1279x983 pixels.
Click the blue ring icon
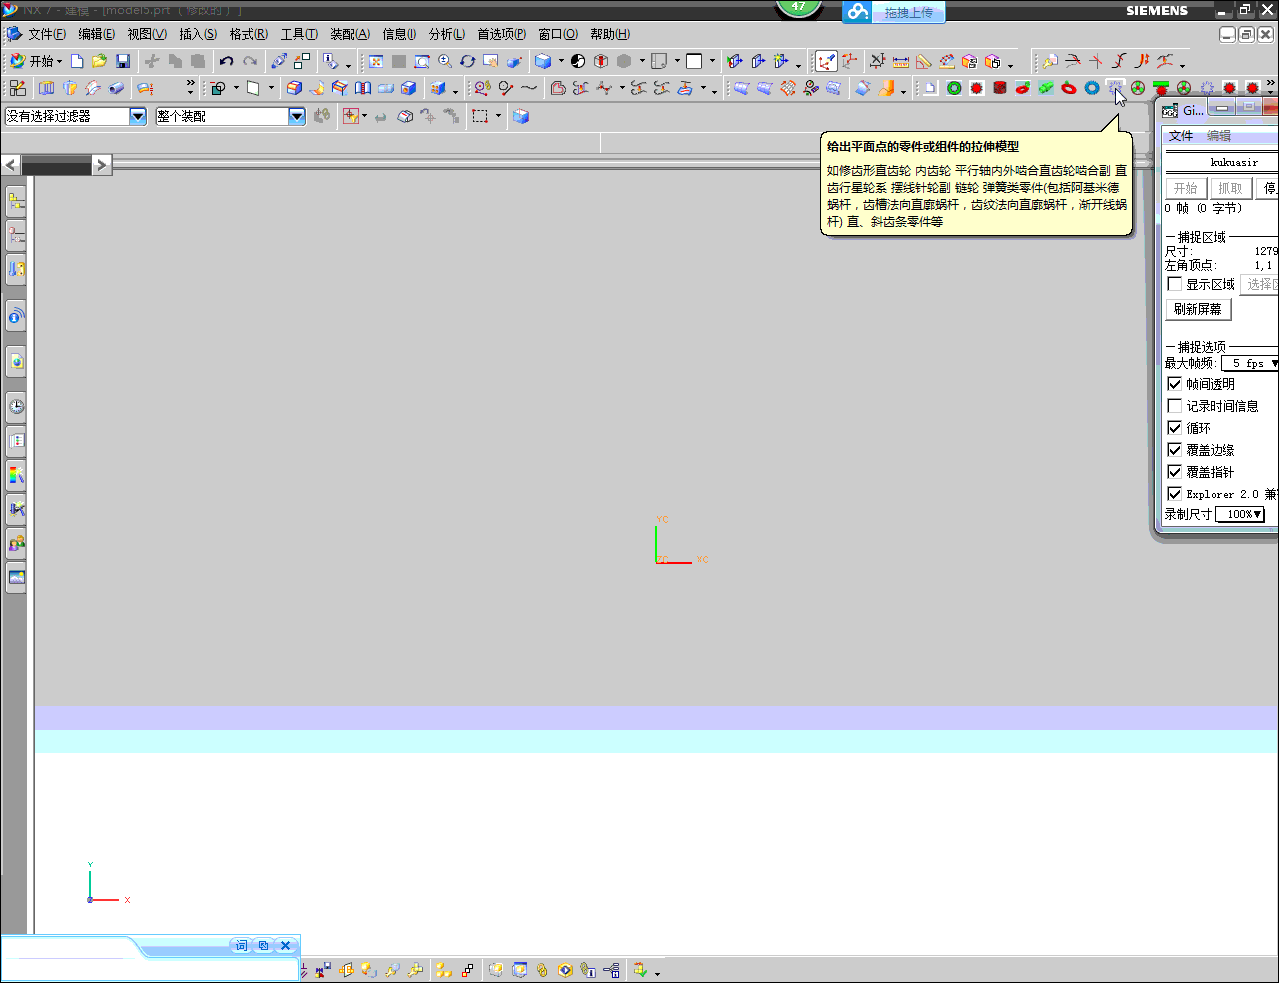pyautogui.click(x=1092, y=88)
